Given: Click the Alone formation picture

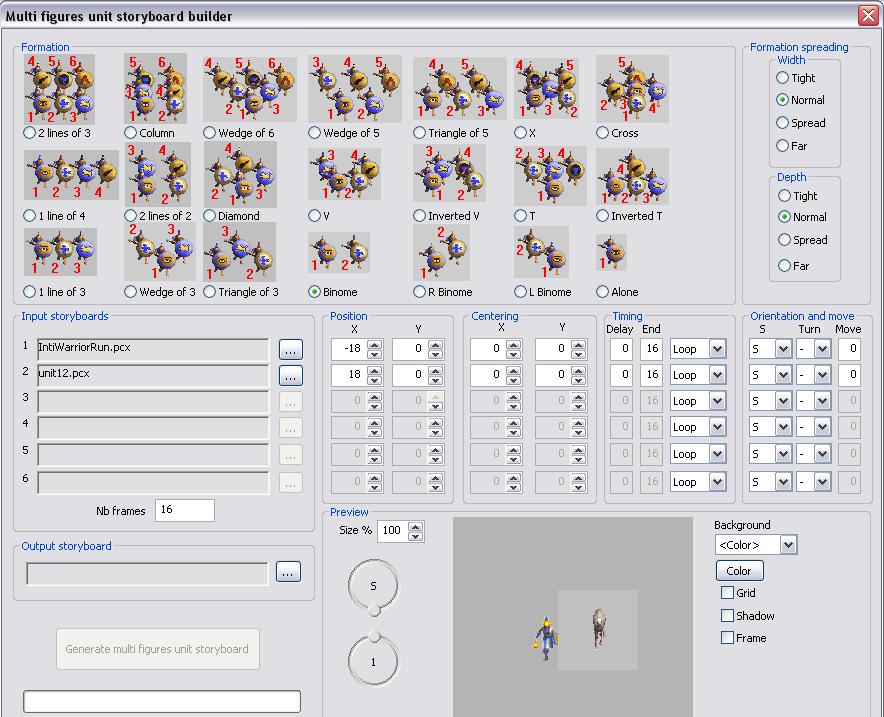Looking at the screenshot, I should pyautogui.click(x=612, y=253).
